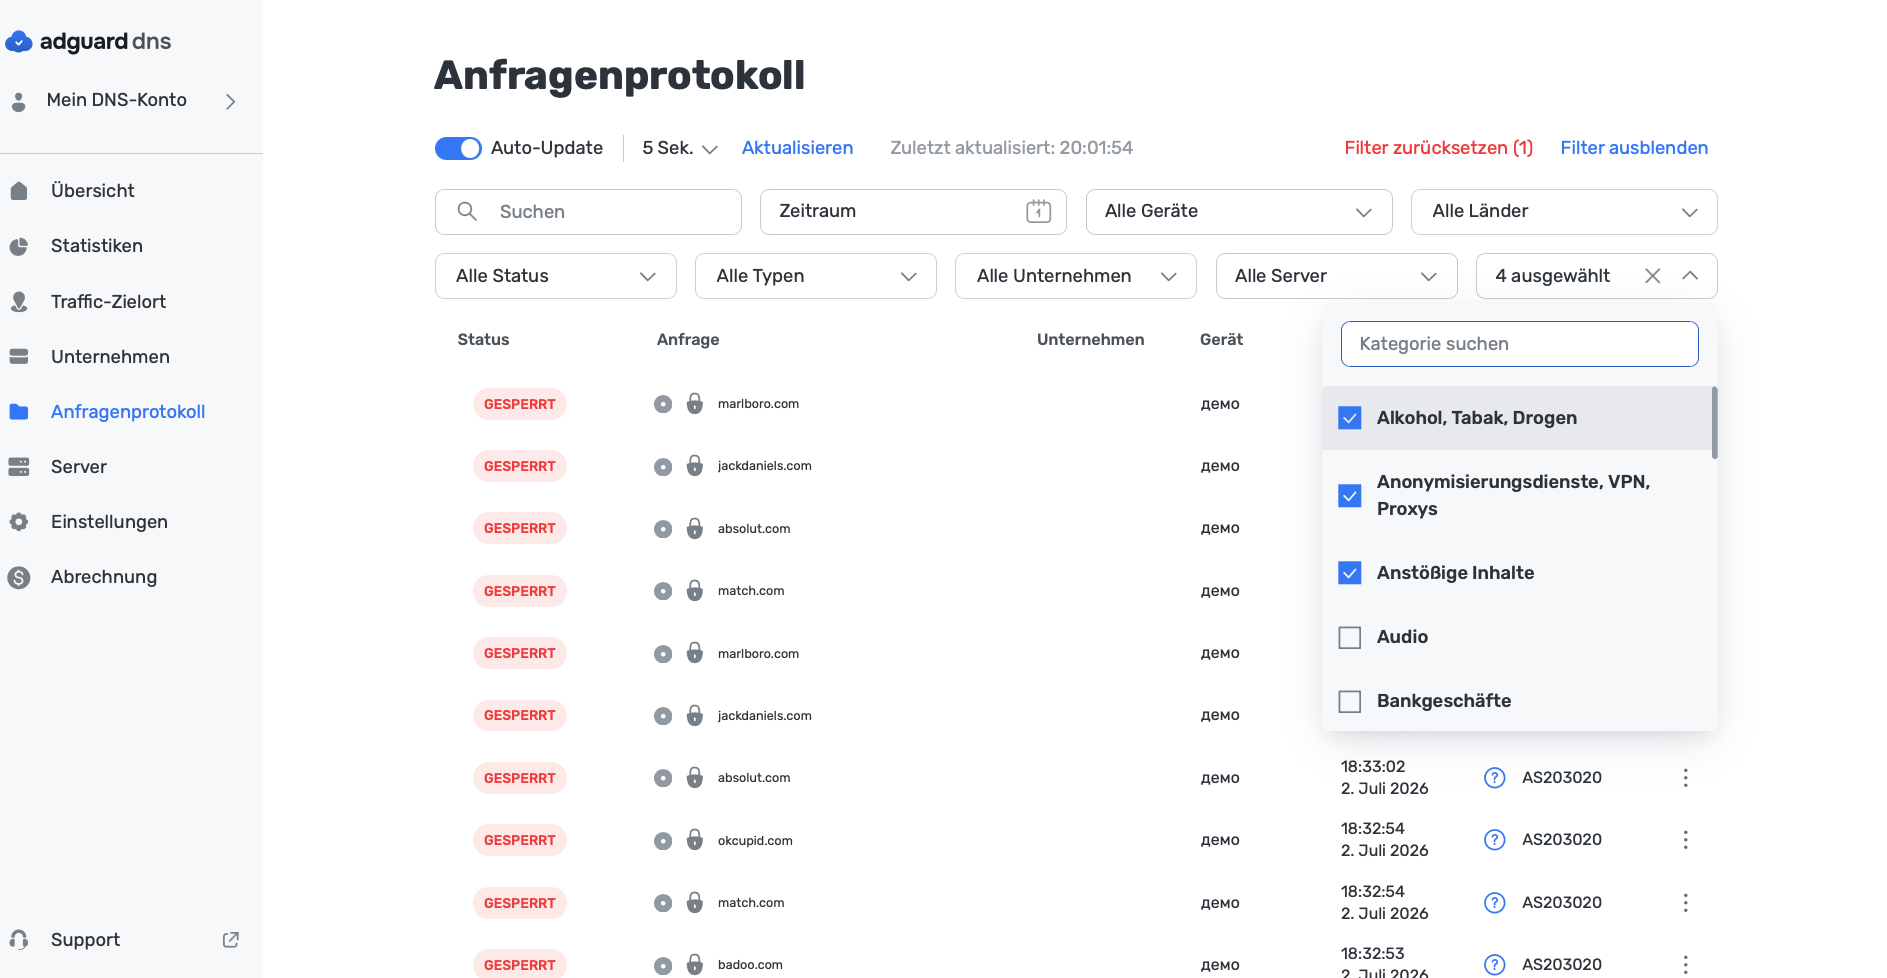Click lock icon of okcupid.com row
The width and height of the screenshot is (1887, 978).
tap(695, 840)
